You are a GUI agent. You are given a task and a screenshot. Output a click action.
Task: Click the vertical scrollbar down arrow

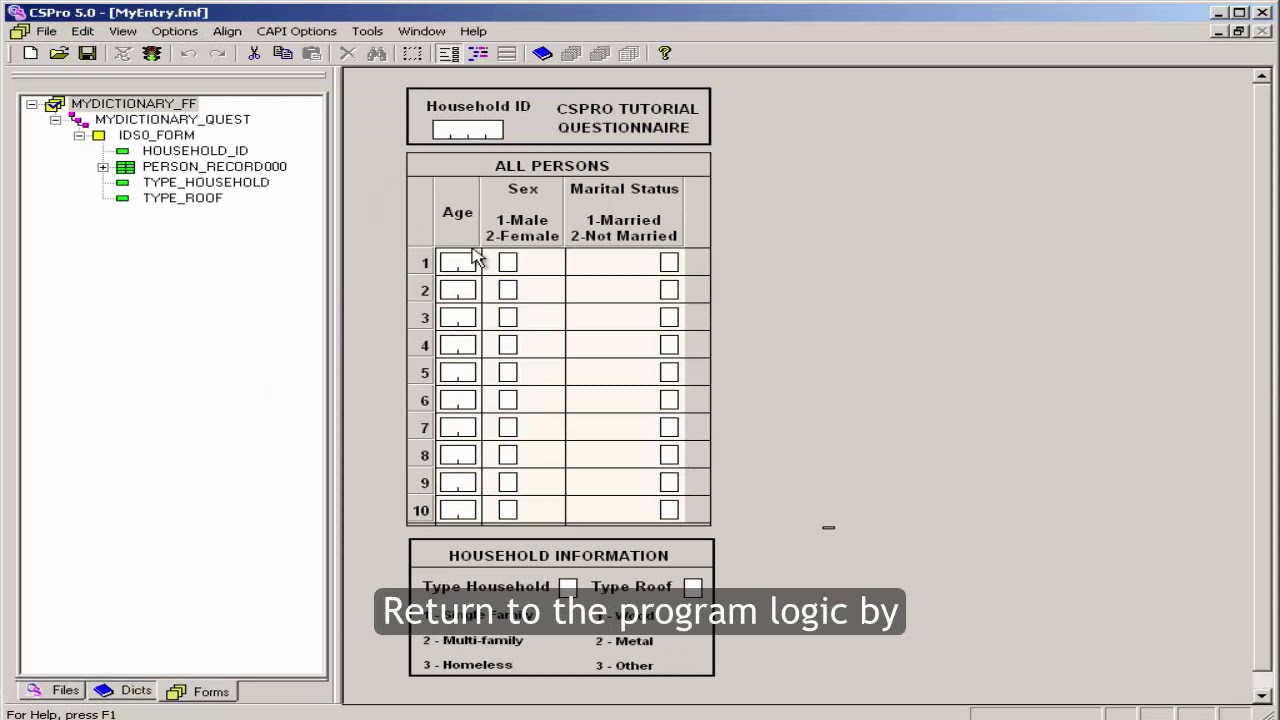(1262, 695)
